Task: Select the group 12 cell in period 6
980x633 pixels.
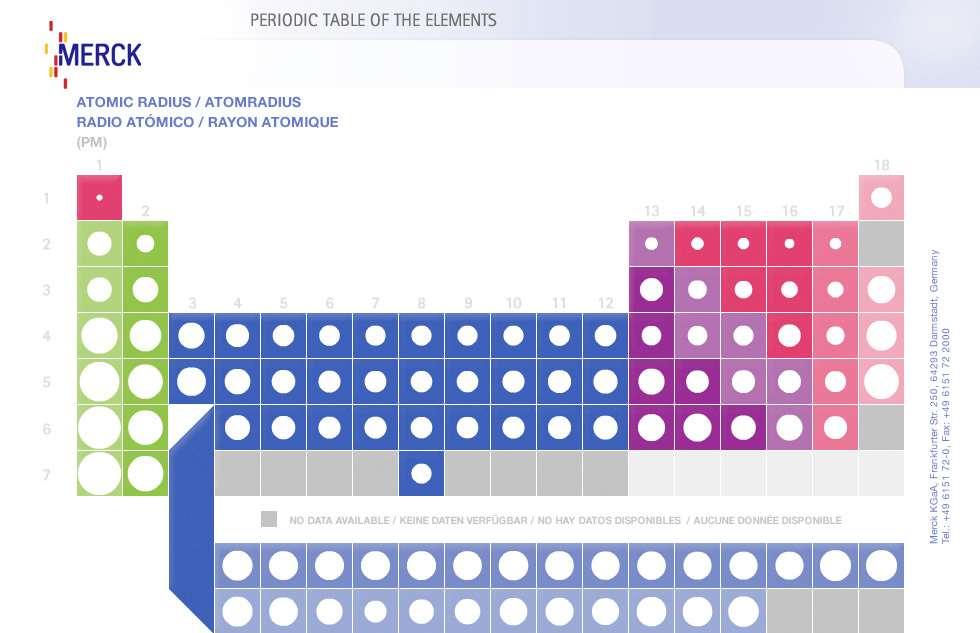Action: point(605,427)
